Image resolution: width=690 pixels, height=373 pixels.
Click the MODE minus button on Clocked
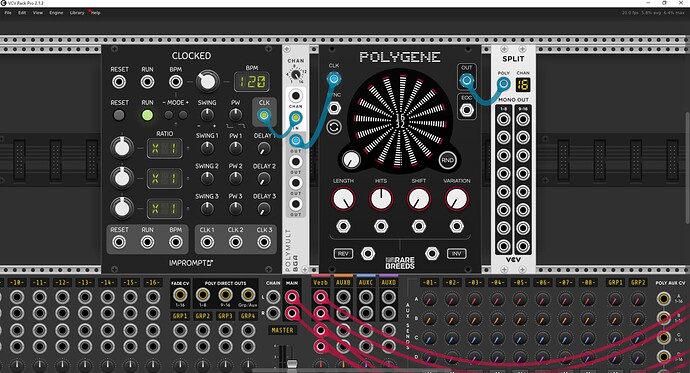click(x=169, y=115)
